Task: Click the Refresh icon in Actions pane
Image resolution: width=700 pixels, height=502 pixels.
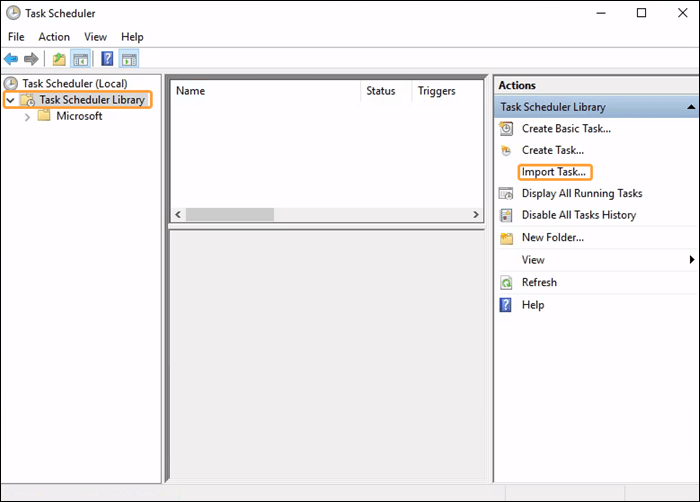Action: [506, 283]
